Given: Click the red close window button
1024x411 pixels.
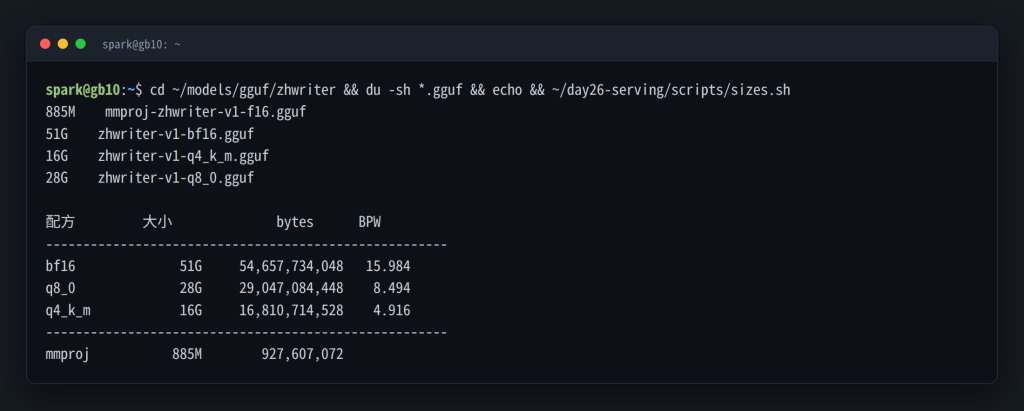Looking at the screenshot, I should point(45,44).
